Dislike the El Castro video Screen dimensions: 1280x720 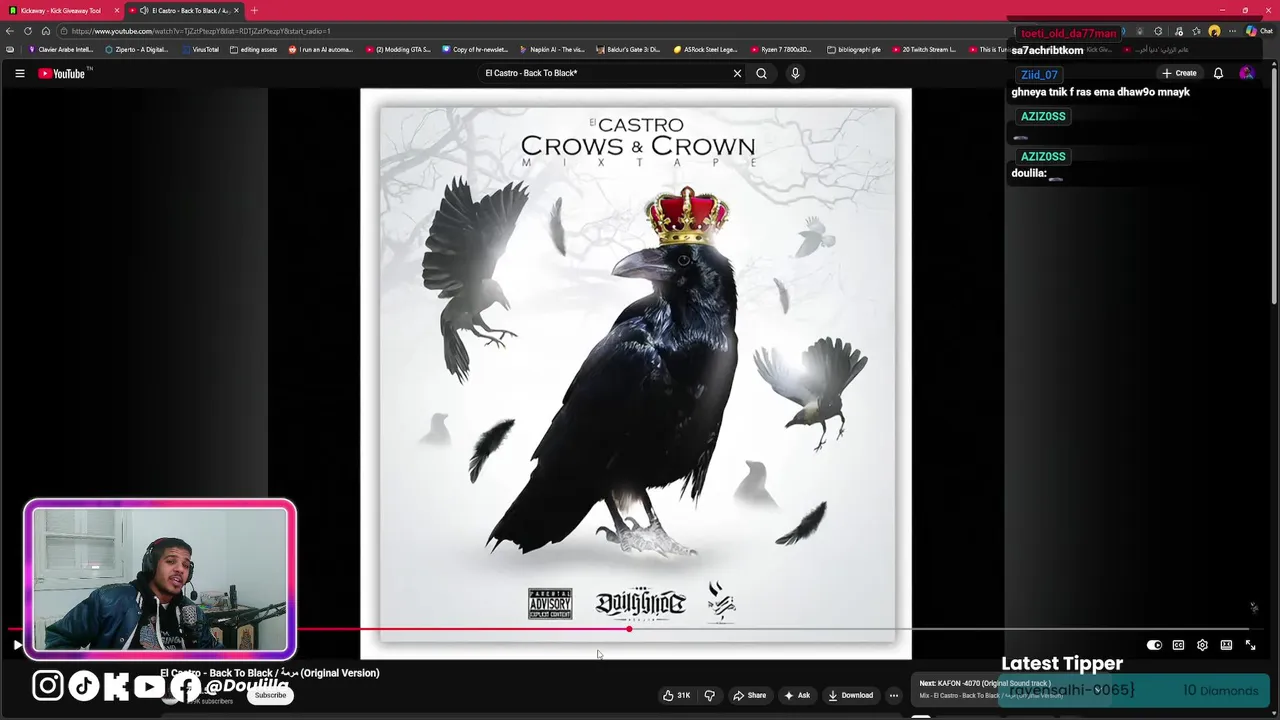(710, 695)
